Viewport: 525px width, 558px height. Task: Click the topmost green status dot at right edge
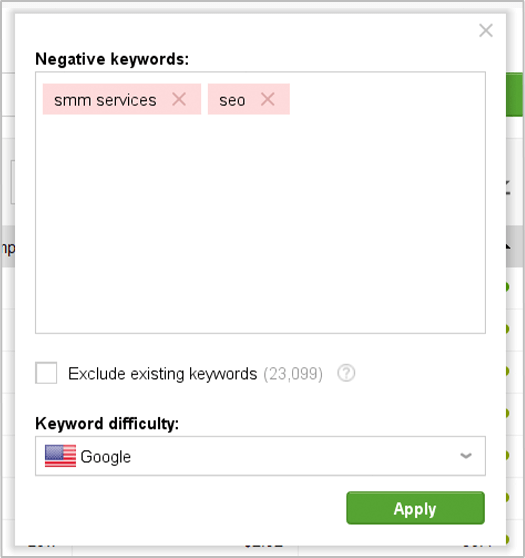[507, 287]
